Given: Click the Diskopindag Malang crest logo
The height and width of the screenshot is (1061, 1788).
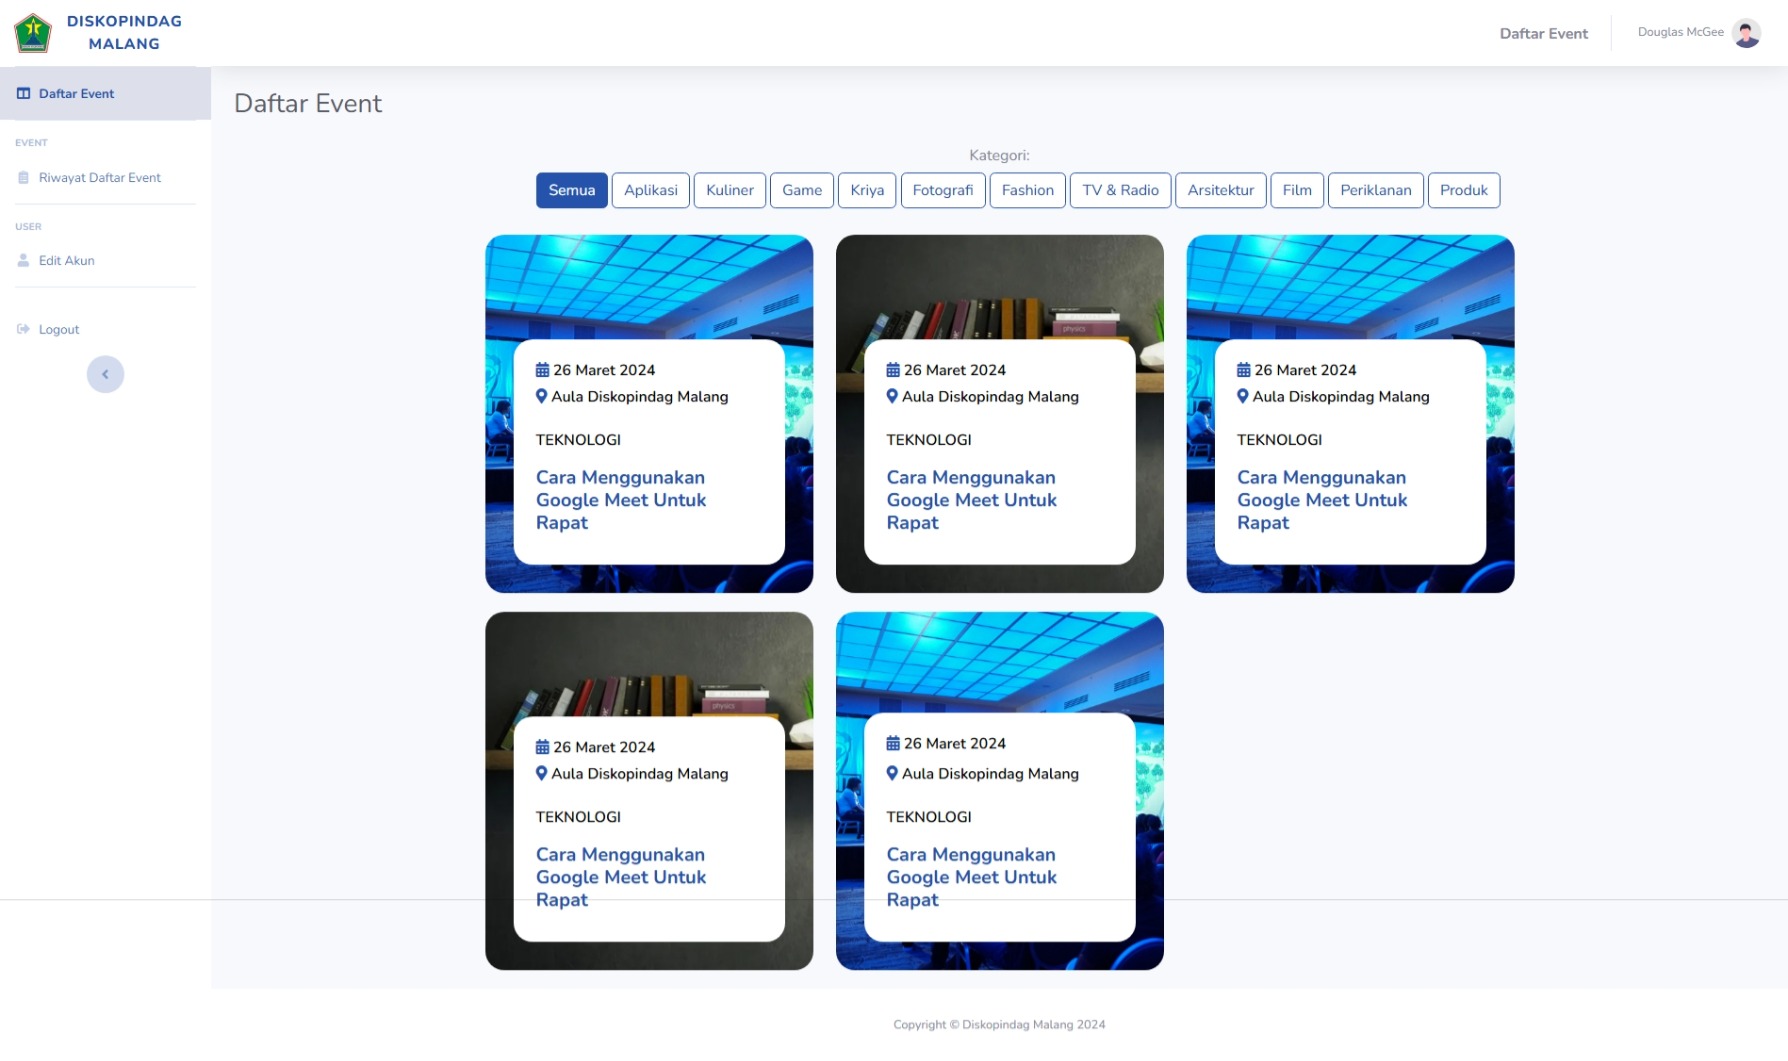Looking at the screenshot, I should click(33, 33).
